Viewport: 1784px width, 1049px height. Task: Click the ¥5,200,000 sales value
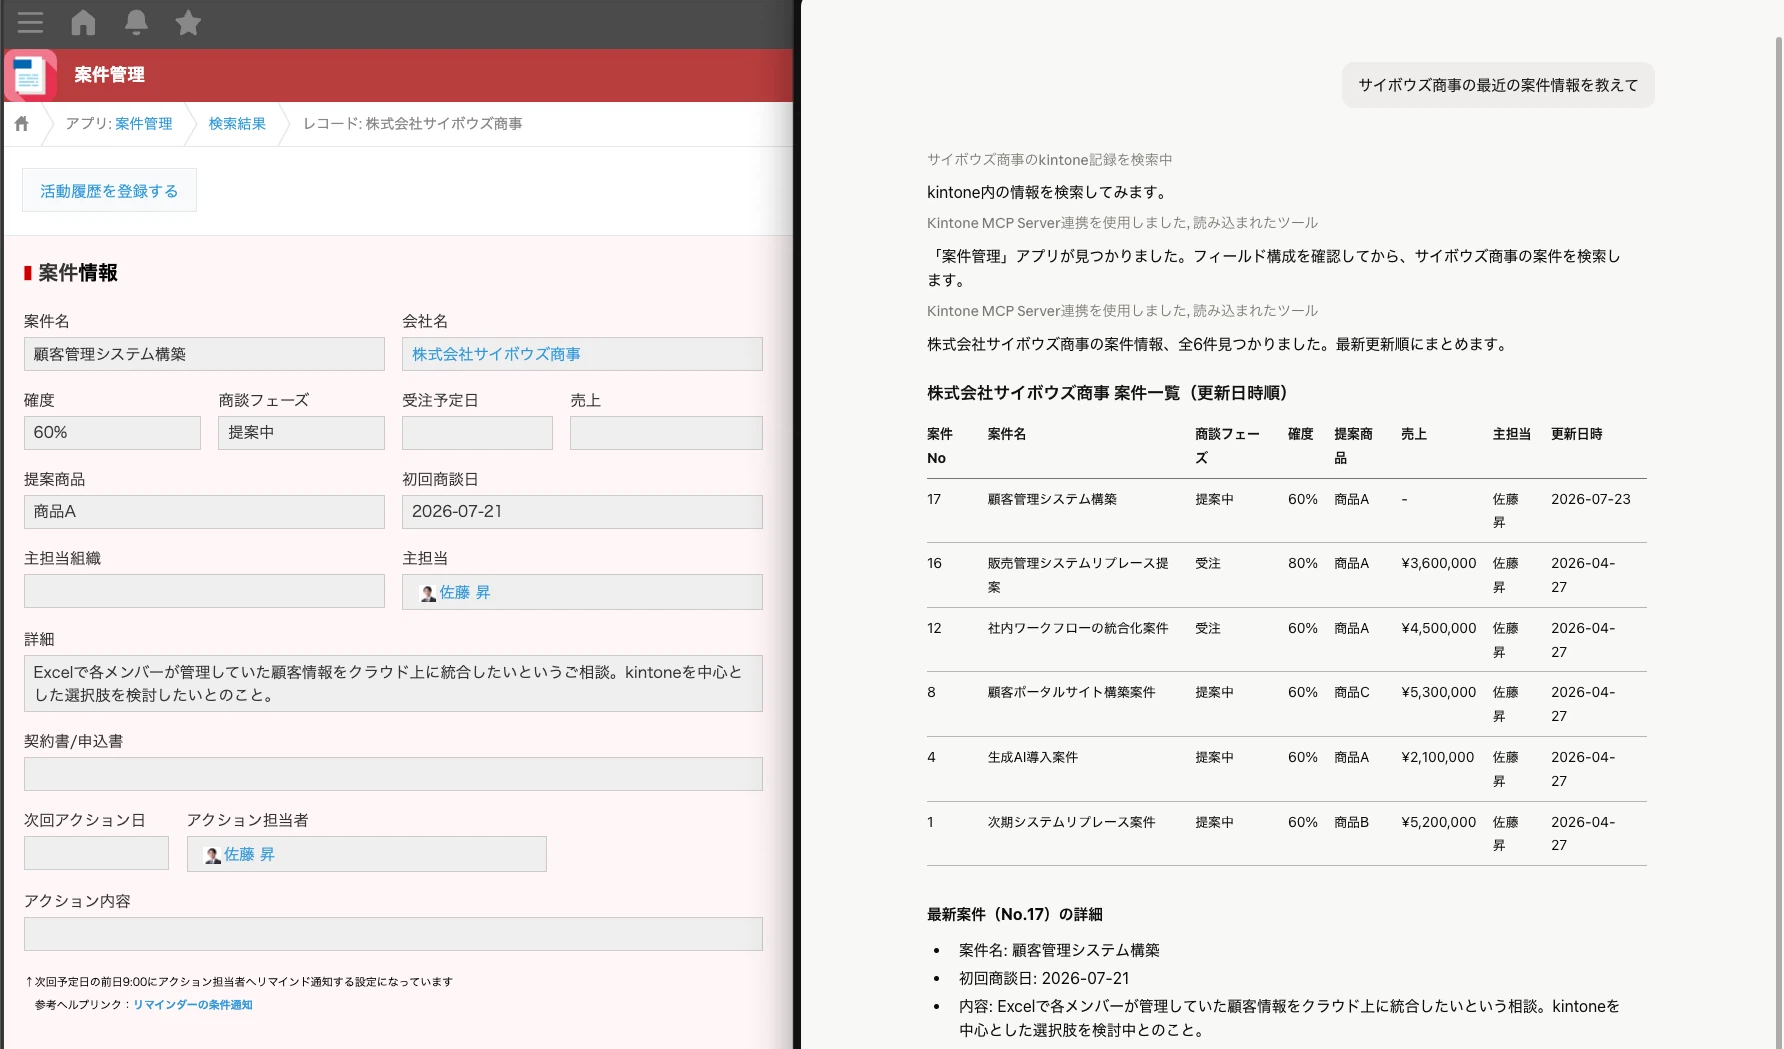1439,822
